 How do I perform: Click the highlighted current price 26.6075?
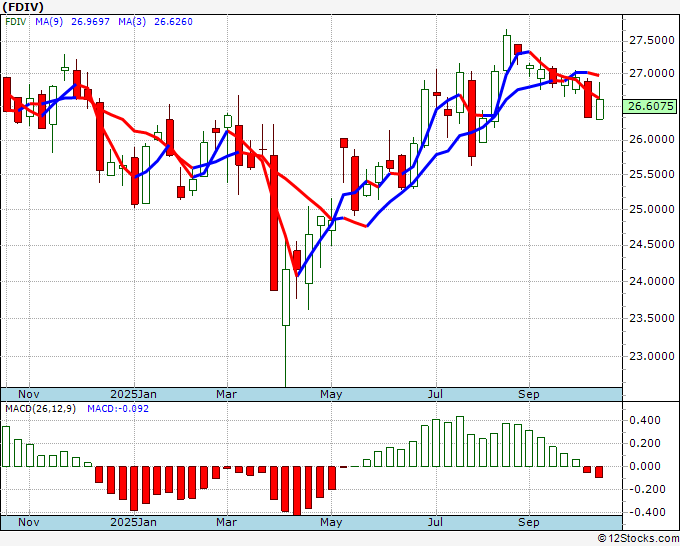click(x=650, y=106)
